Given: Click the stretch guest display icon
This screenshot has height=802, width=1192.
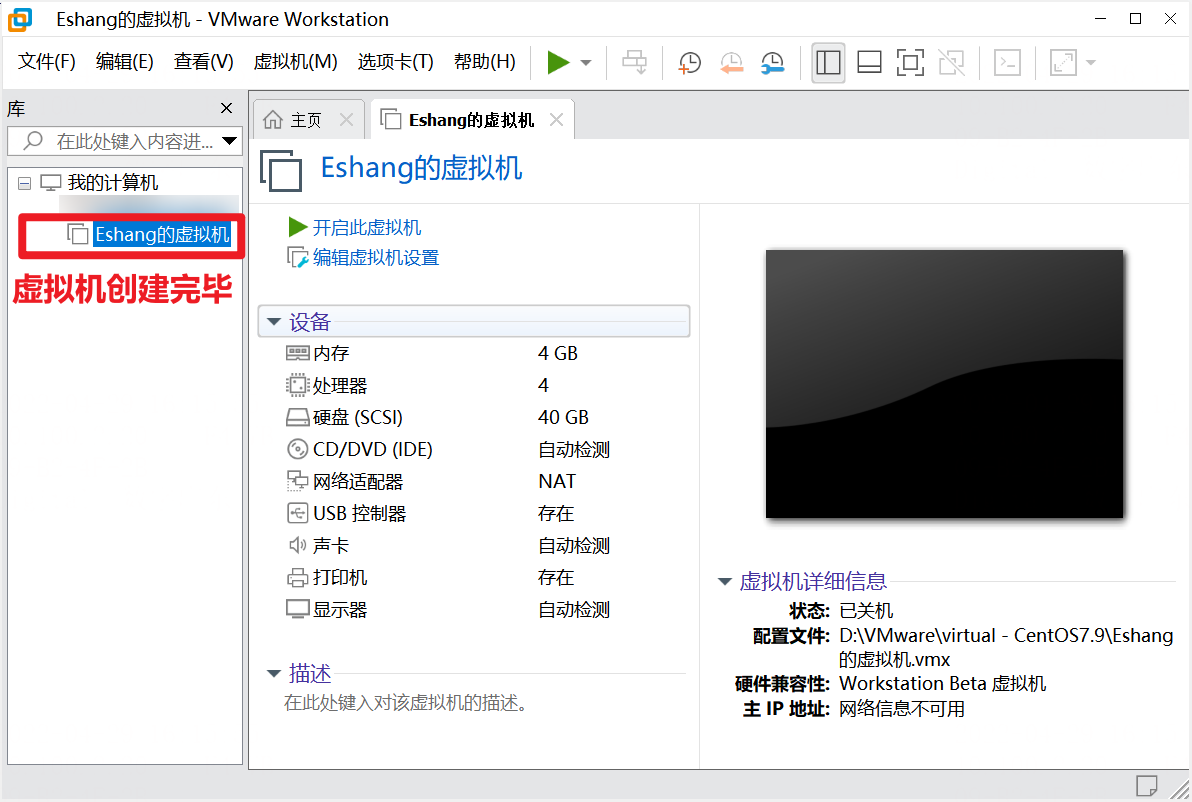Looking at the screenshot, I should (x=1063, y=62).
